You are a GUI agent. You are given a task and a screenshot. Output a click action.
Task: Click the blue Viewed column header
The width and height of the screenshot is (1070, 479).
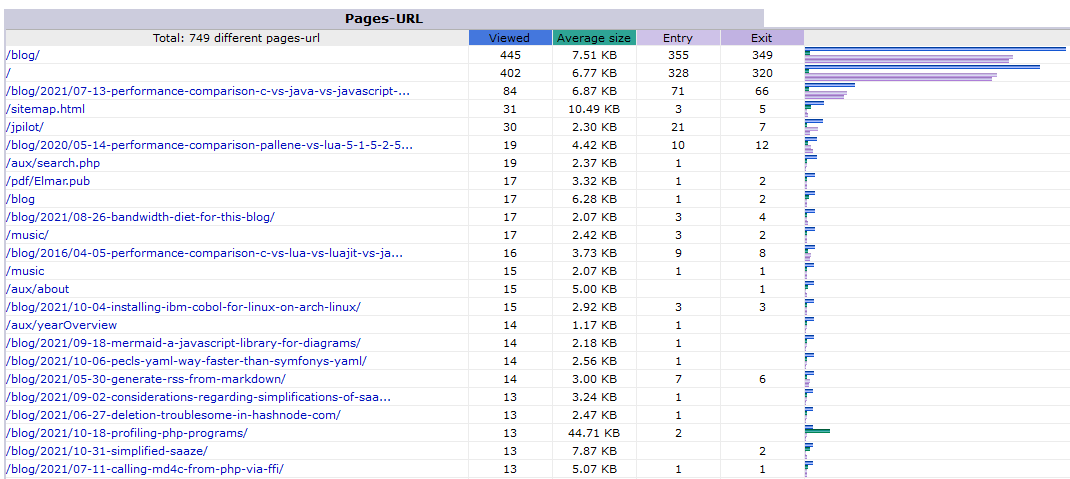point(510,38)
